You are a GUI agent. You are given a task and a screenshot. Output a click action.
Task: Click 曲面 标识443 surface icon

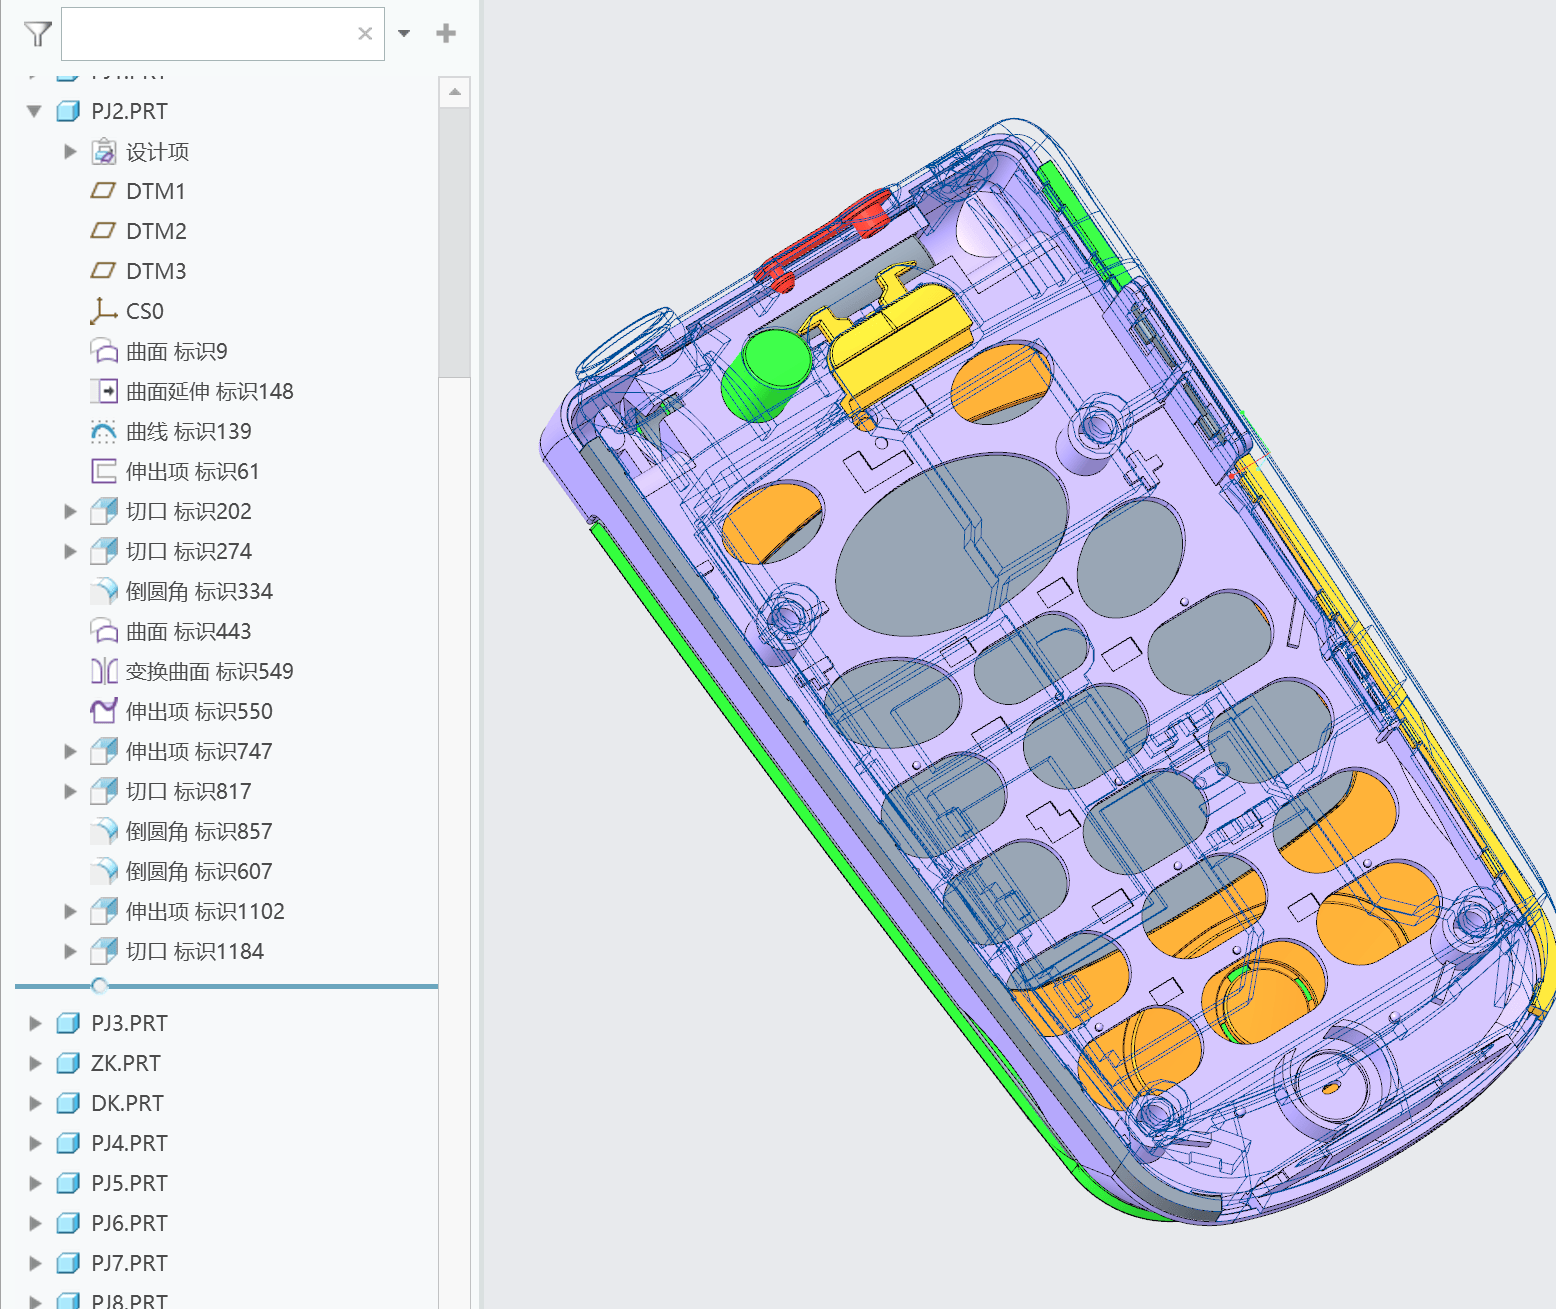click(104, 631)
